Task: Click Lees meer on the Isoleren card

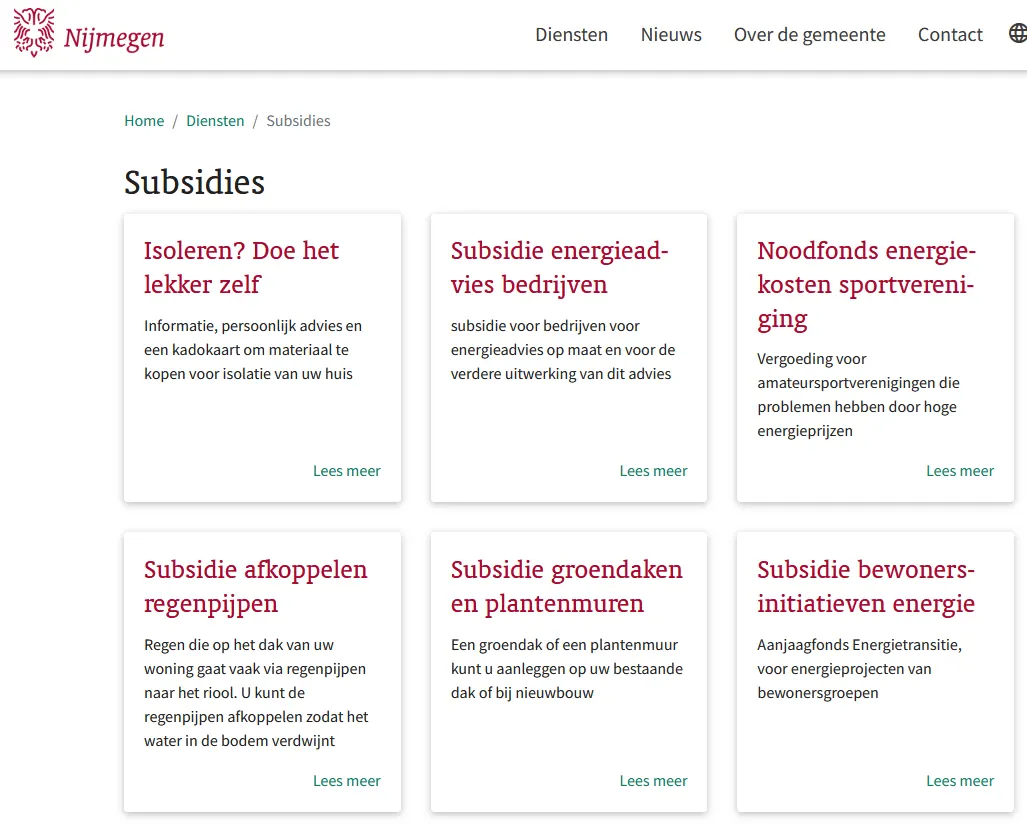Action: 346,471
